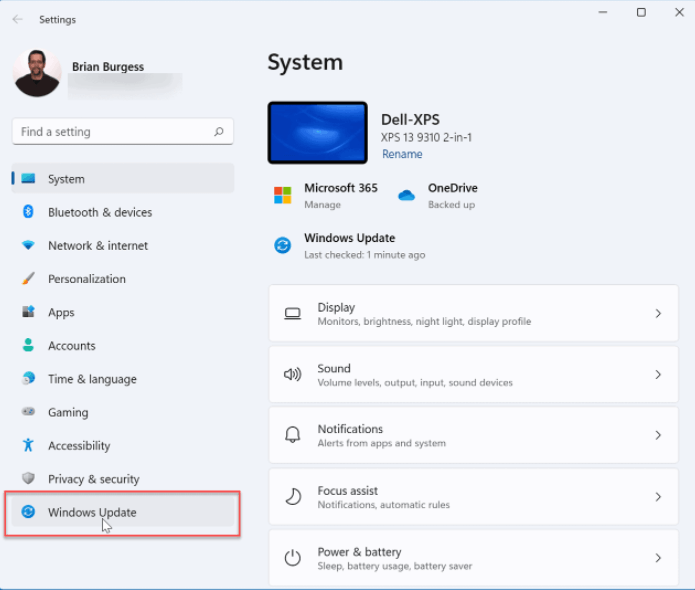Click the System monitor icon in sidebar
Image resolution: width=695 pixels, height=590 pixels.
(28, 178)
